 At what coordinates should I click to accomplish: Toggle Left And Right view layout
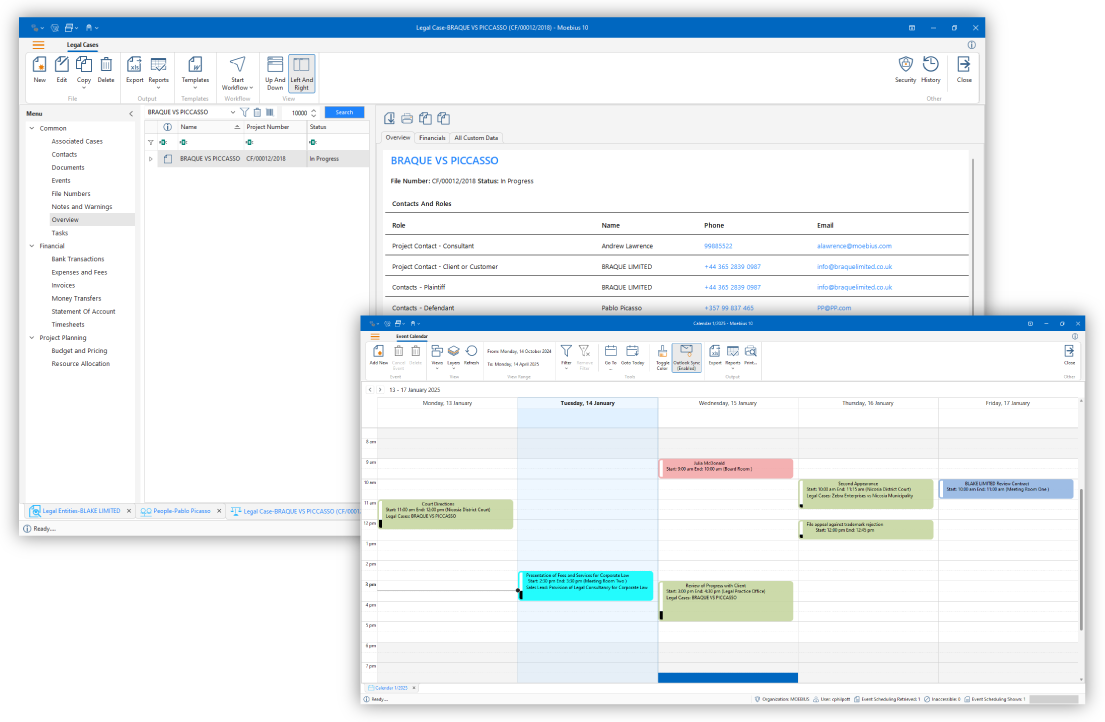[x=301, y=72]
